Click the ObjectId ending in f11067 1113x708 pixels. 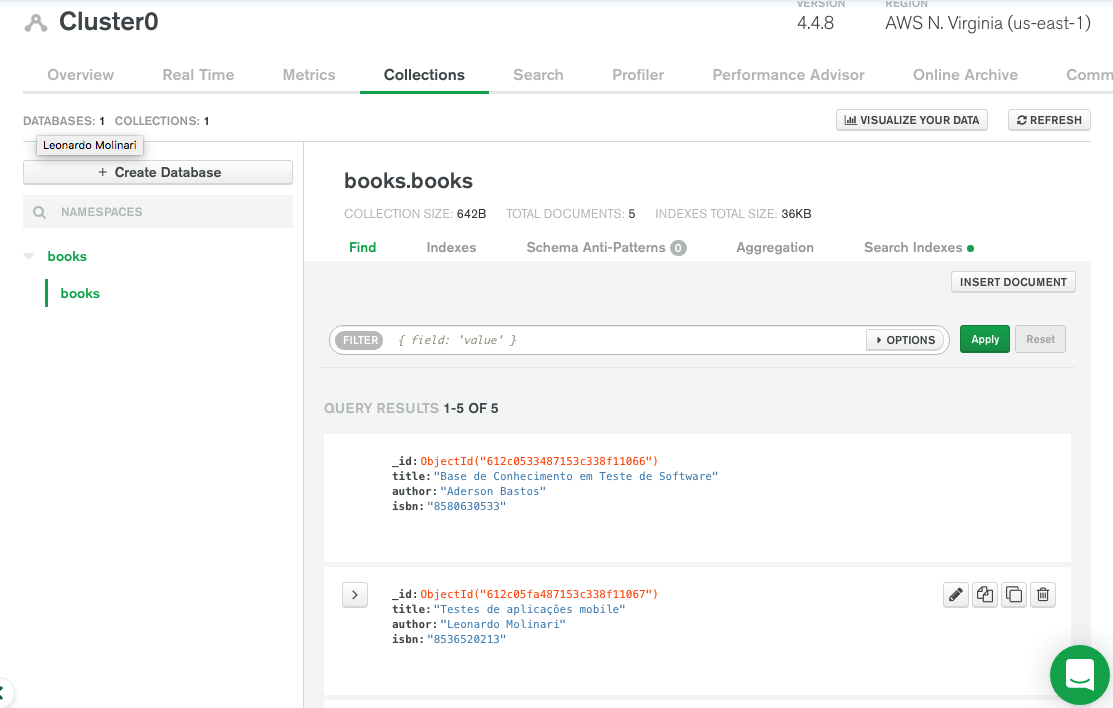coord(539,594)
